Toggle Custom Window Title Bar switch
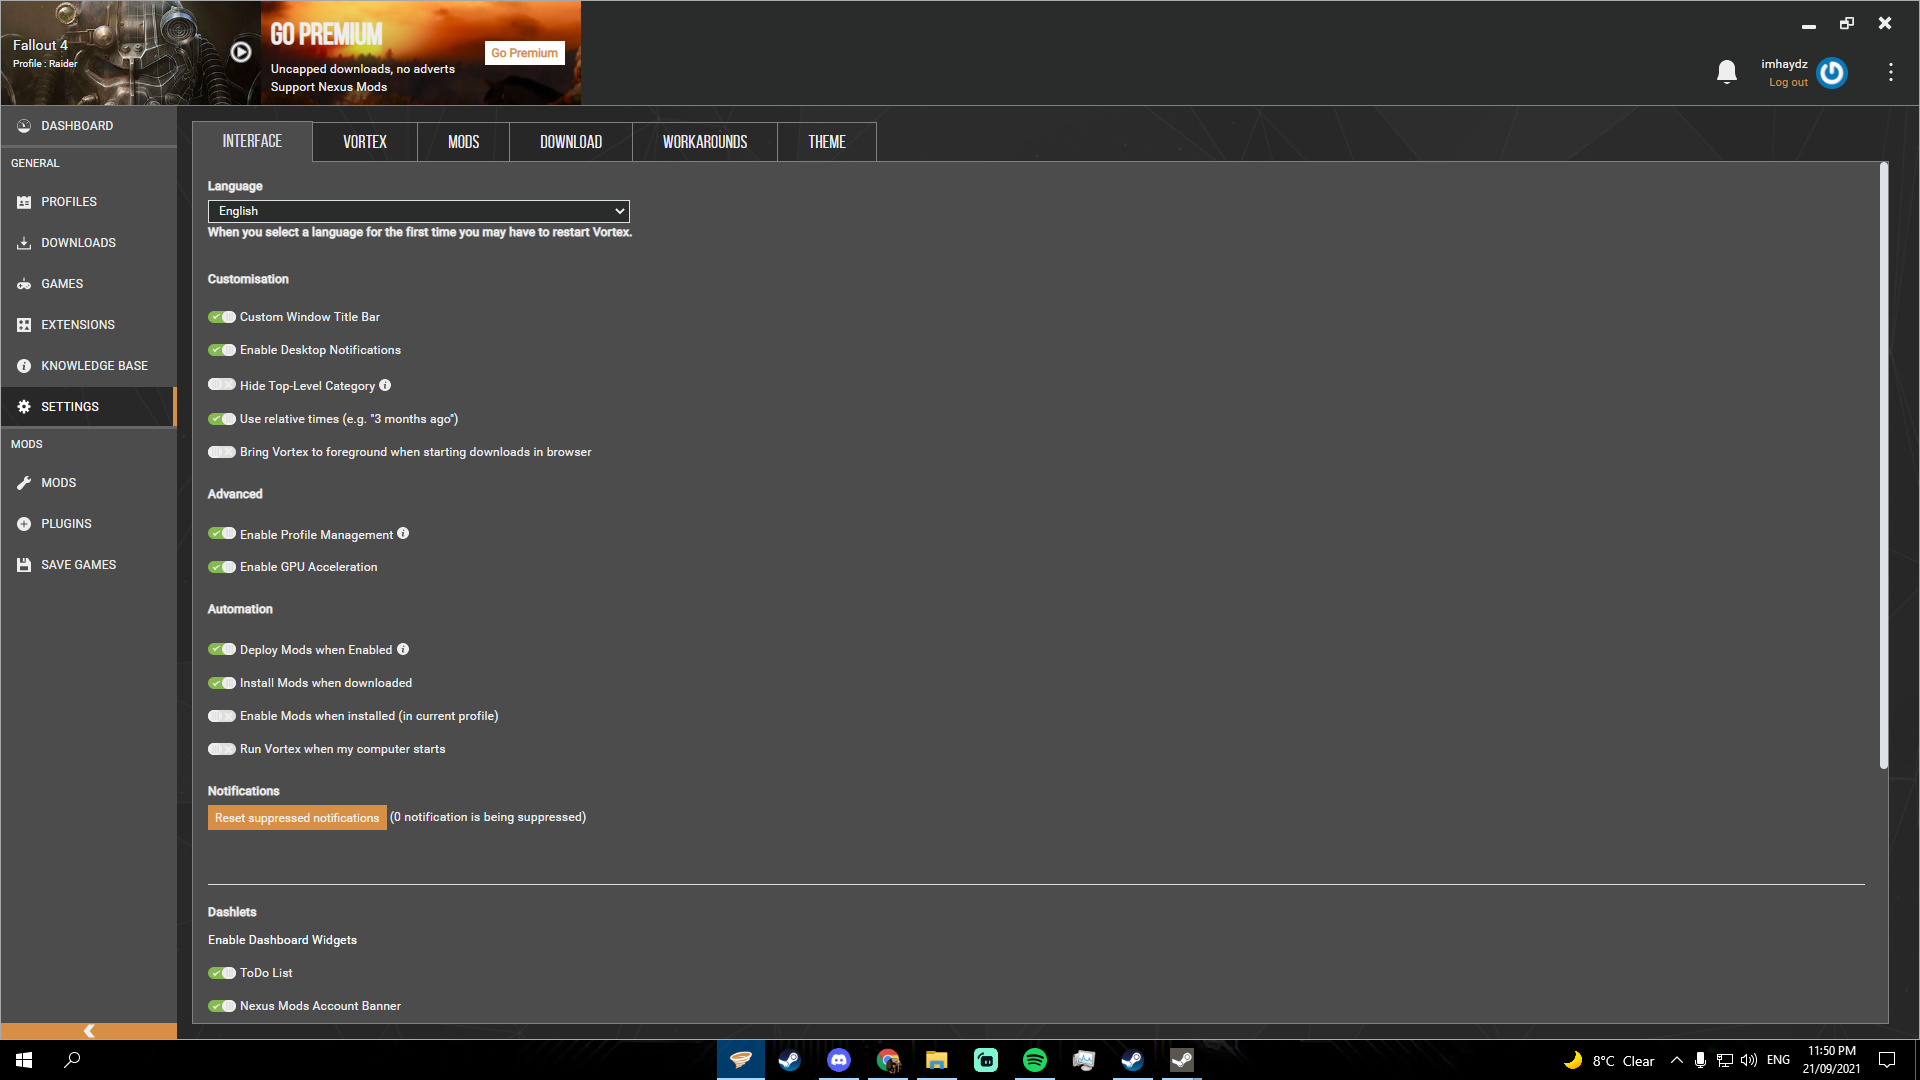 [x=222, y=317]
